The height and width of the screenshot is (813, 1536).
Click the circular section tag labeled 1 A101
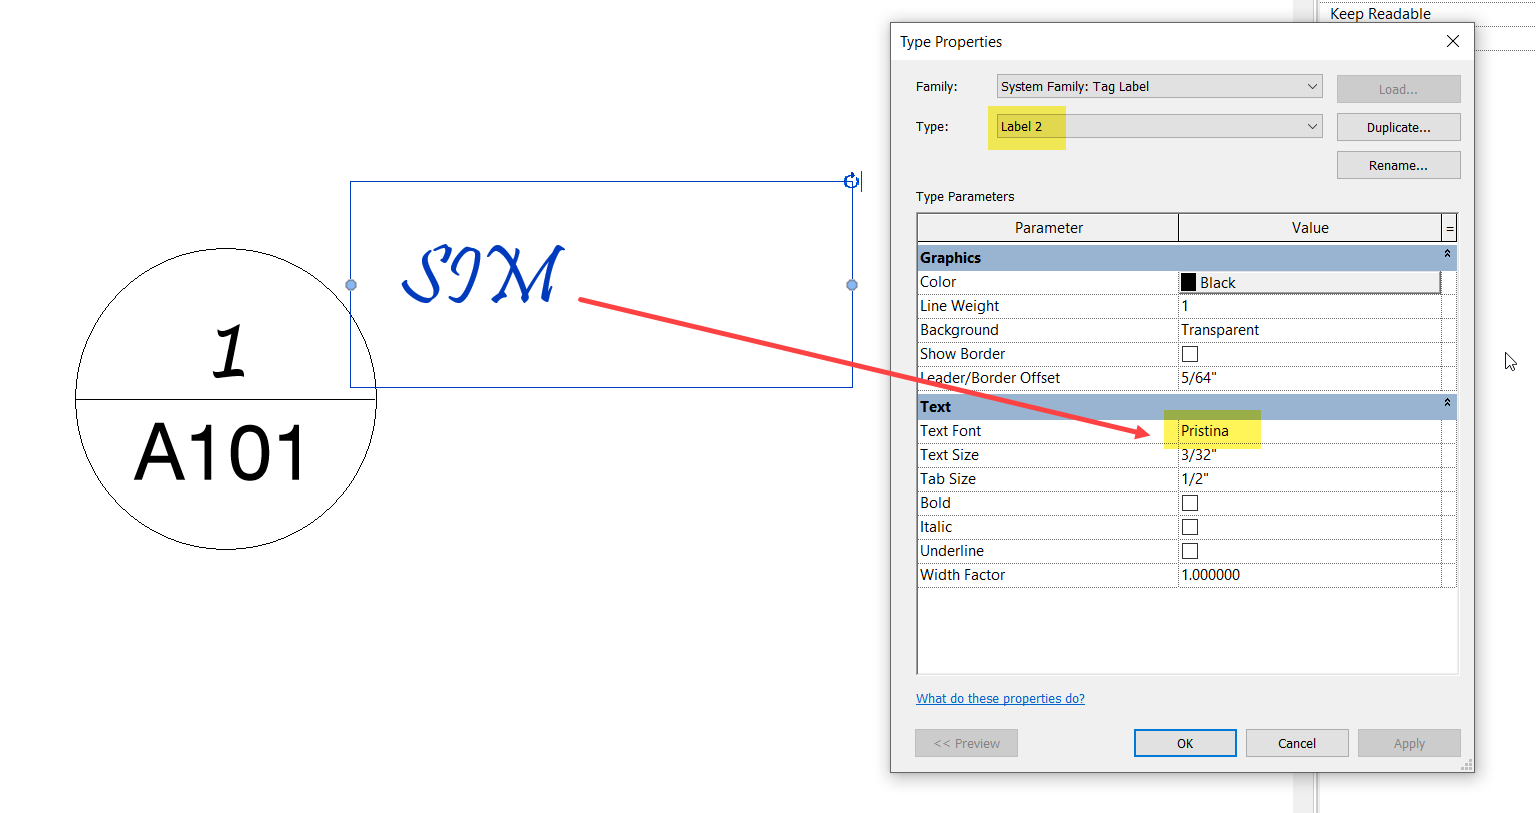pos(225,398)
